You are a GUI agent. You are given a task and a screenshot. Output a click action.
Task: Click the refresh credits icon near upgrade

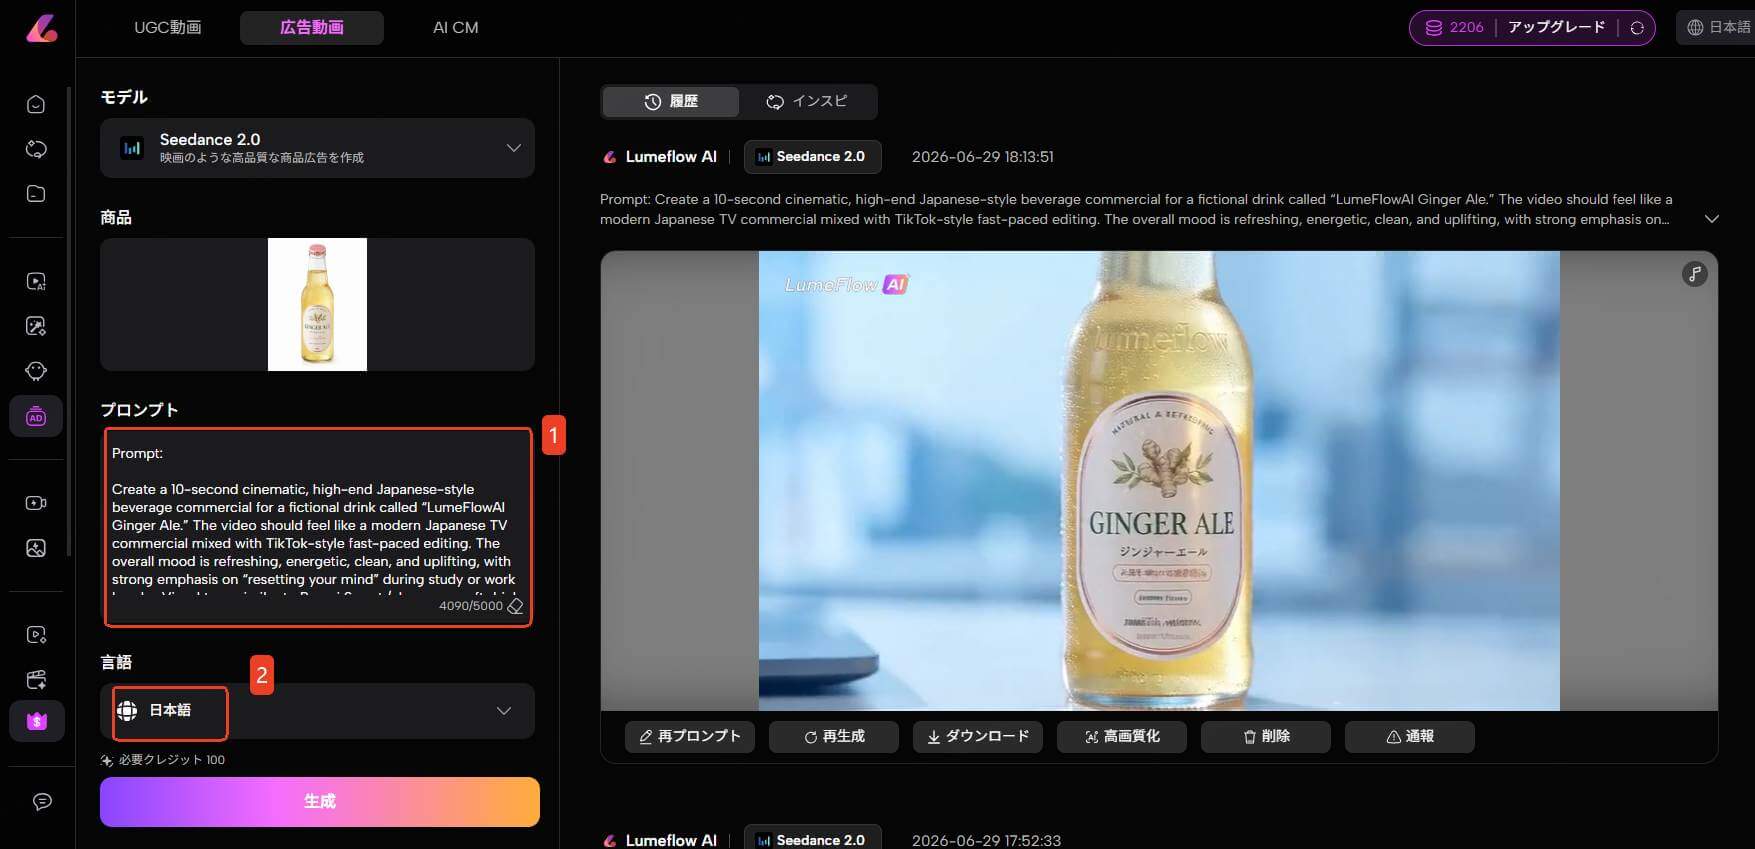point(1637,28)
